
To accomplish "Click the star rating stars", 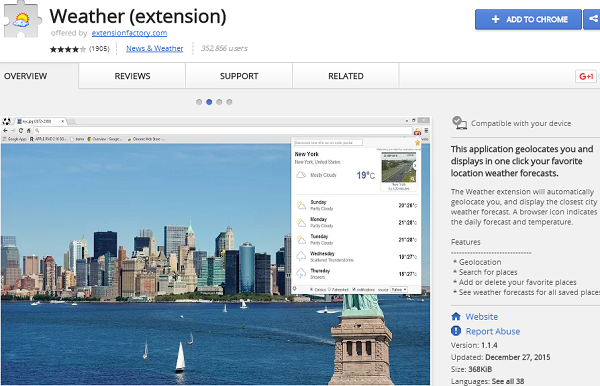I will point(68,49).
